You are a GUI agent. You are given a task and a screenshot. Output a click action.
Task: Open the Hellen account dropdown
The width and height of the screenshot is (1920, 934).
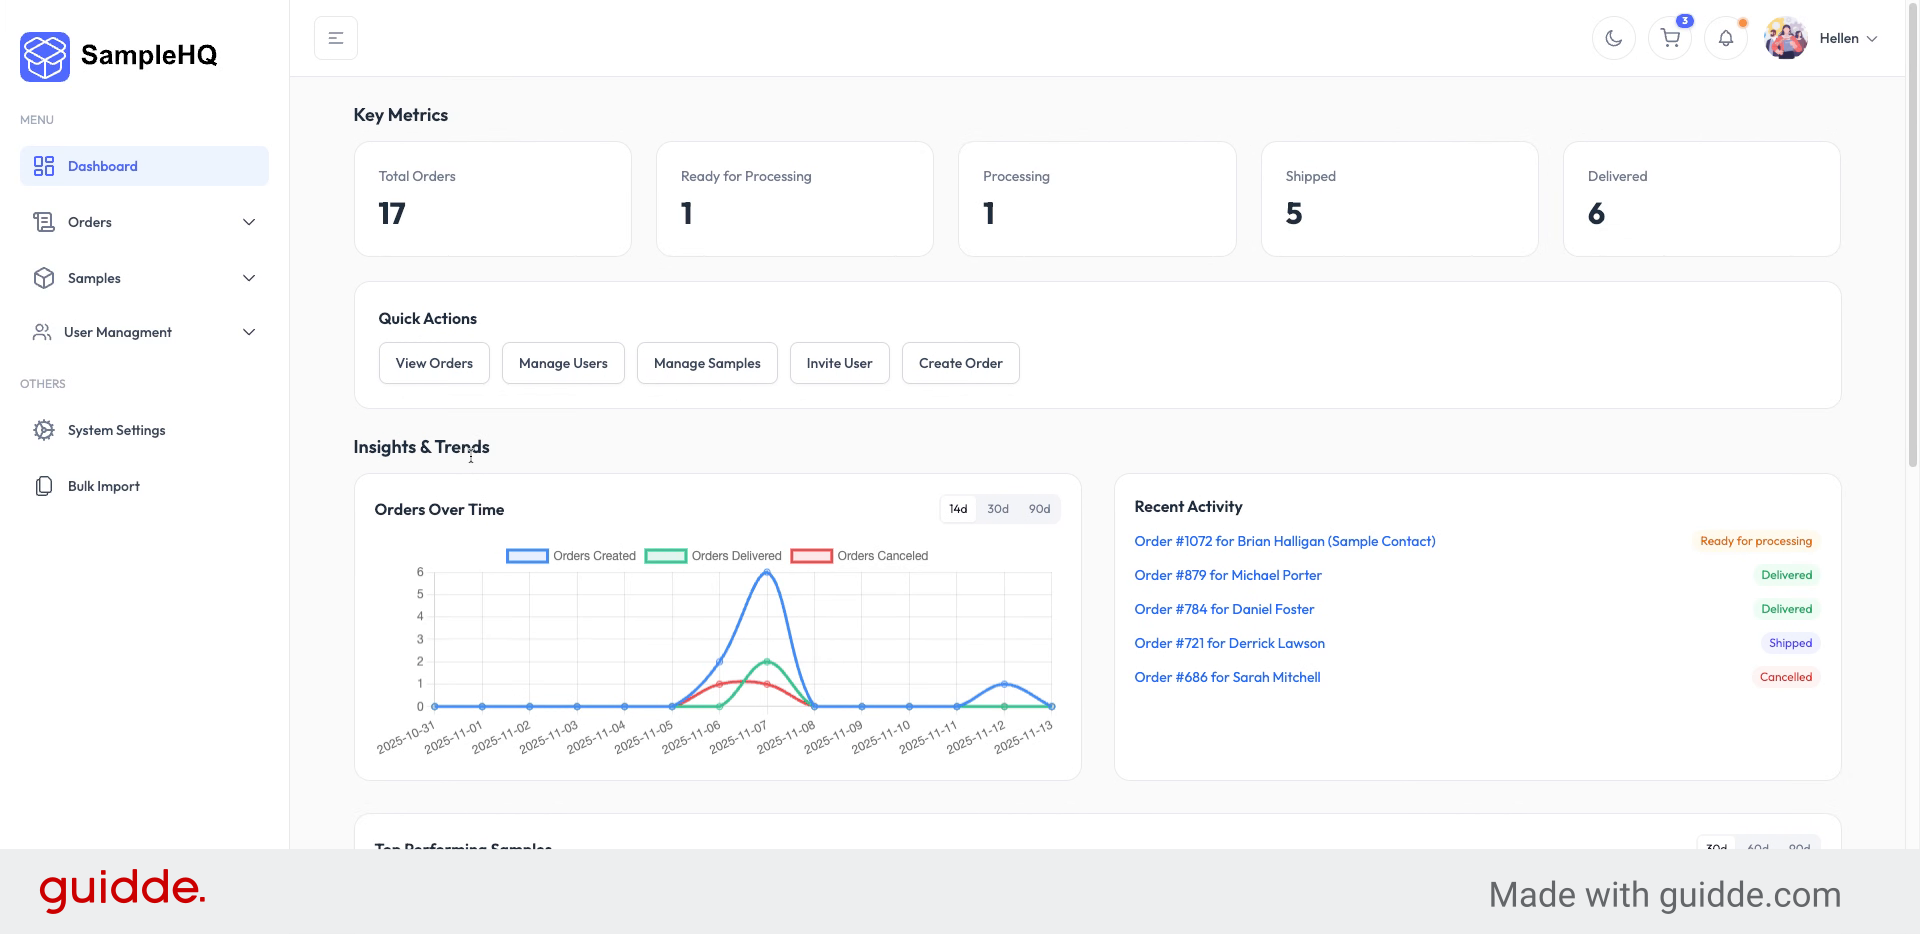1846,38
